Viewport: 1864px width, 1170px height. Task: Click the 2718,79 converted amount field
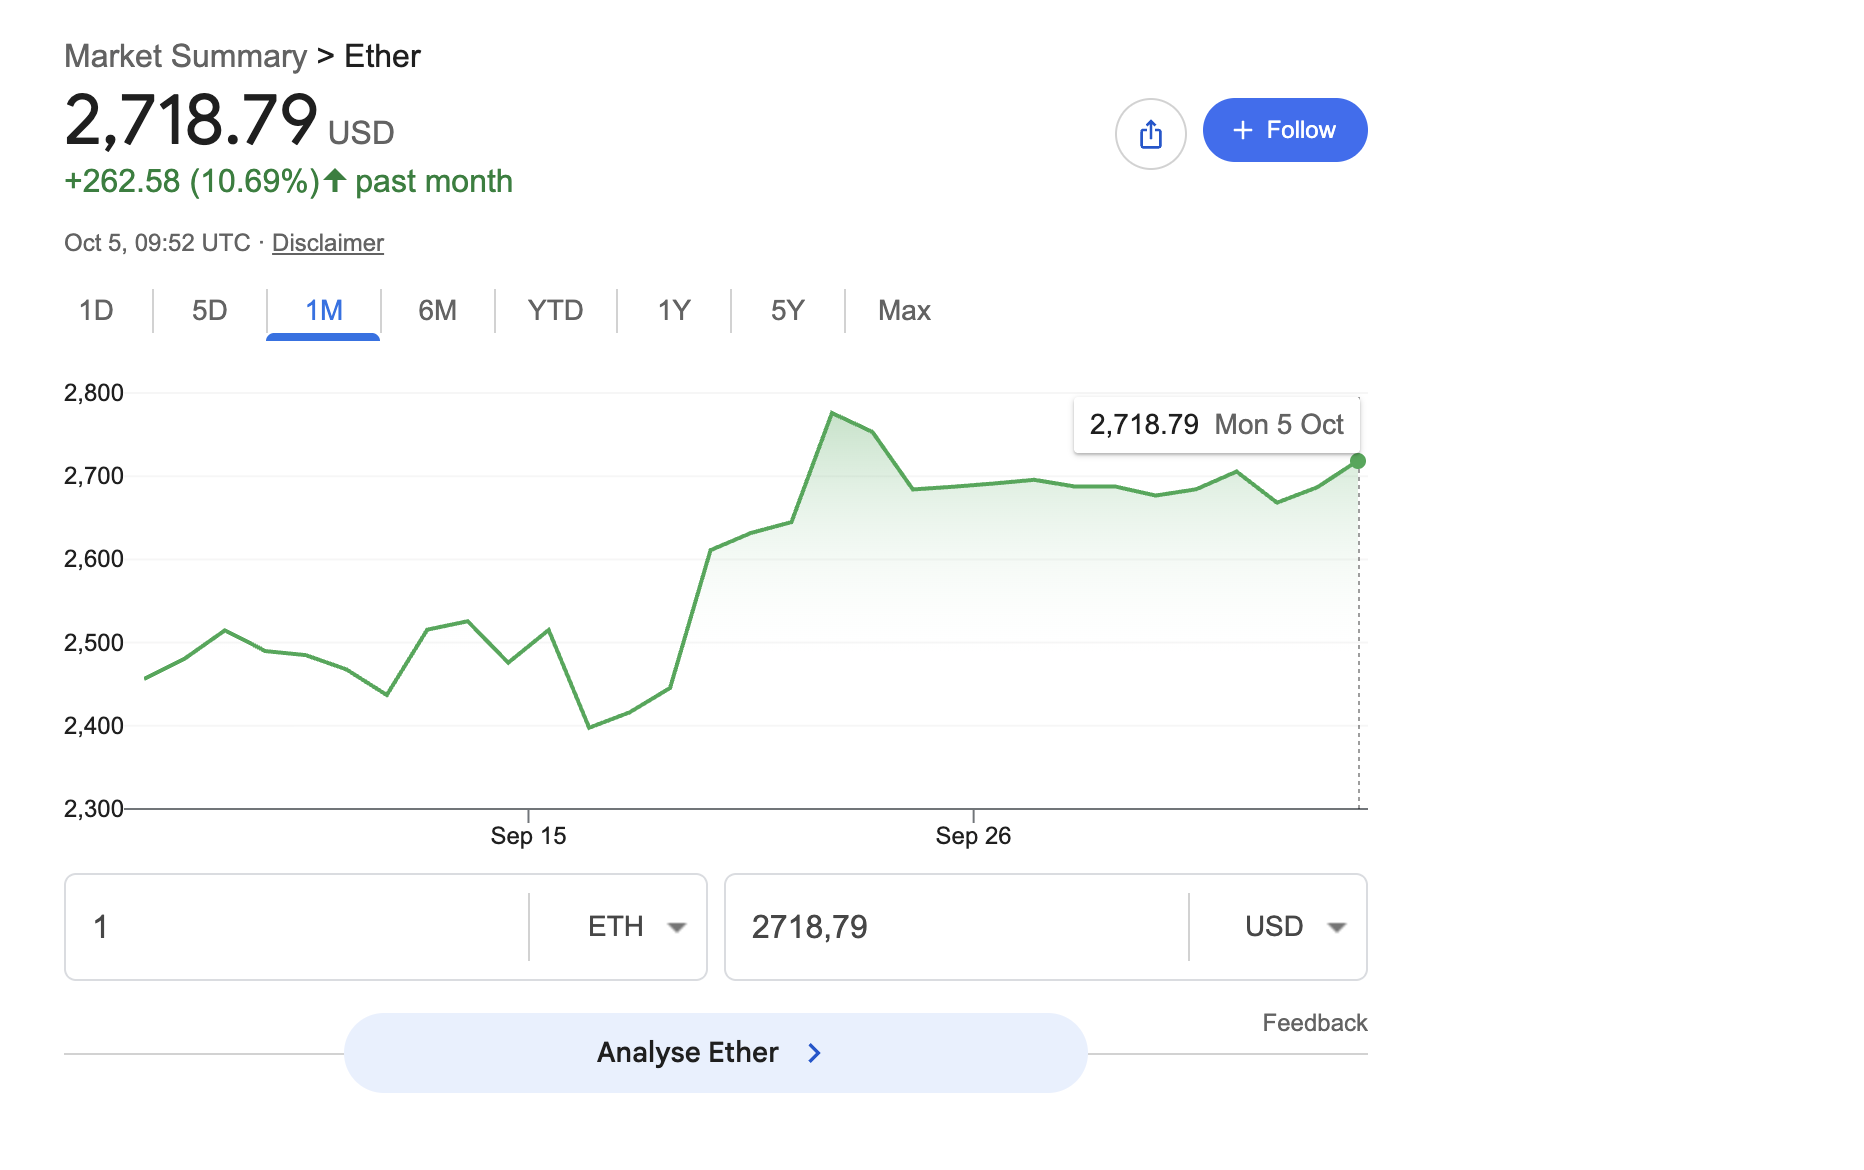pyautogui.click(x=957, y=927)
